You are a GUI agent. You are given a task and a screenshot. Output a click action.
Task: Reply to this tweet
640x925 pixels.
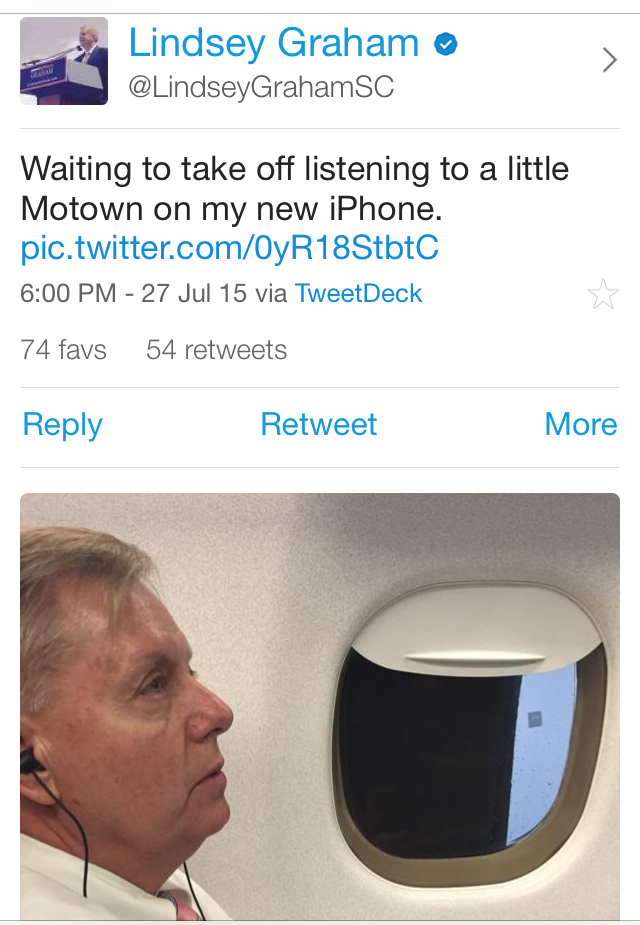coord(62,425)
